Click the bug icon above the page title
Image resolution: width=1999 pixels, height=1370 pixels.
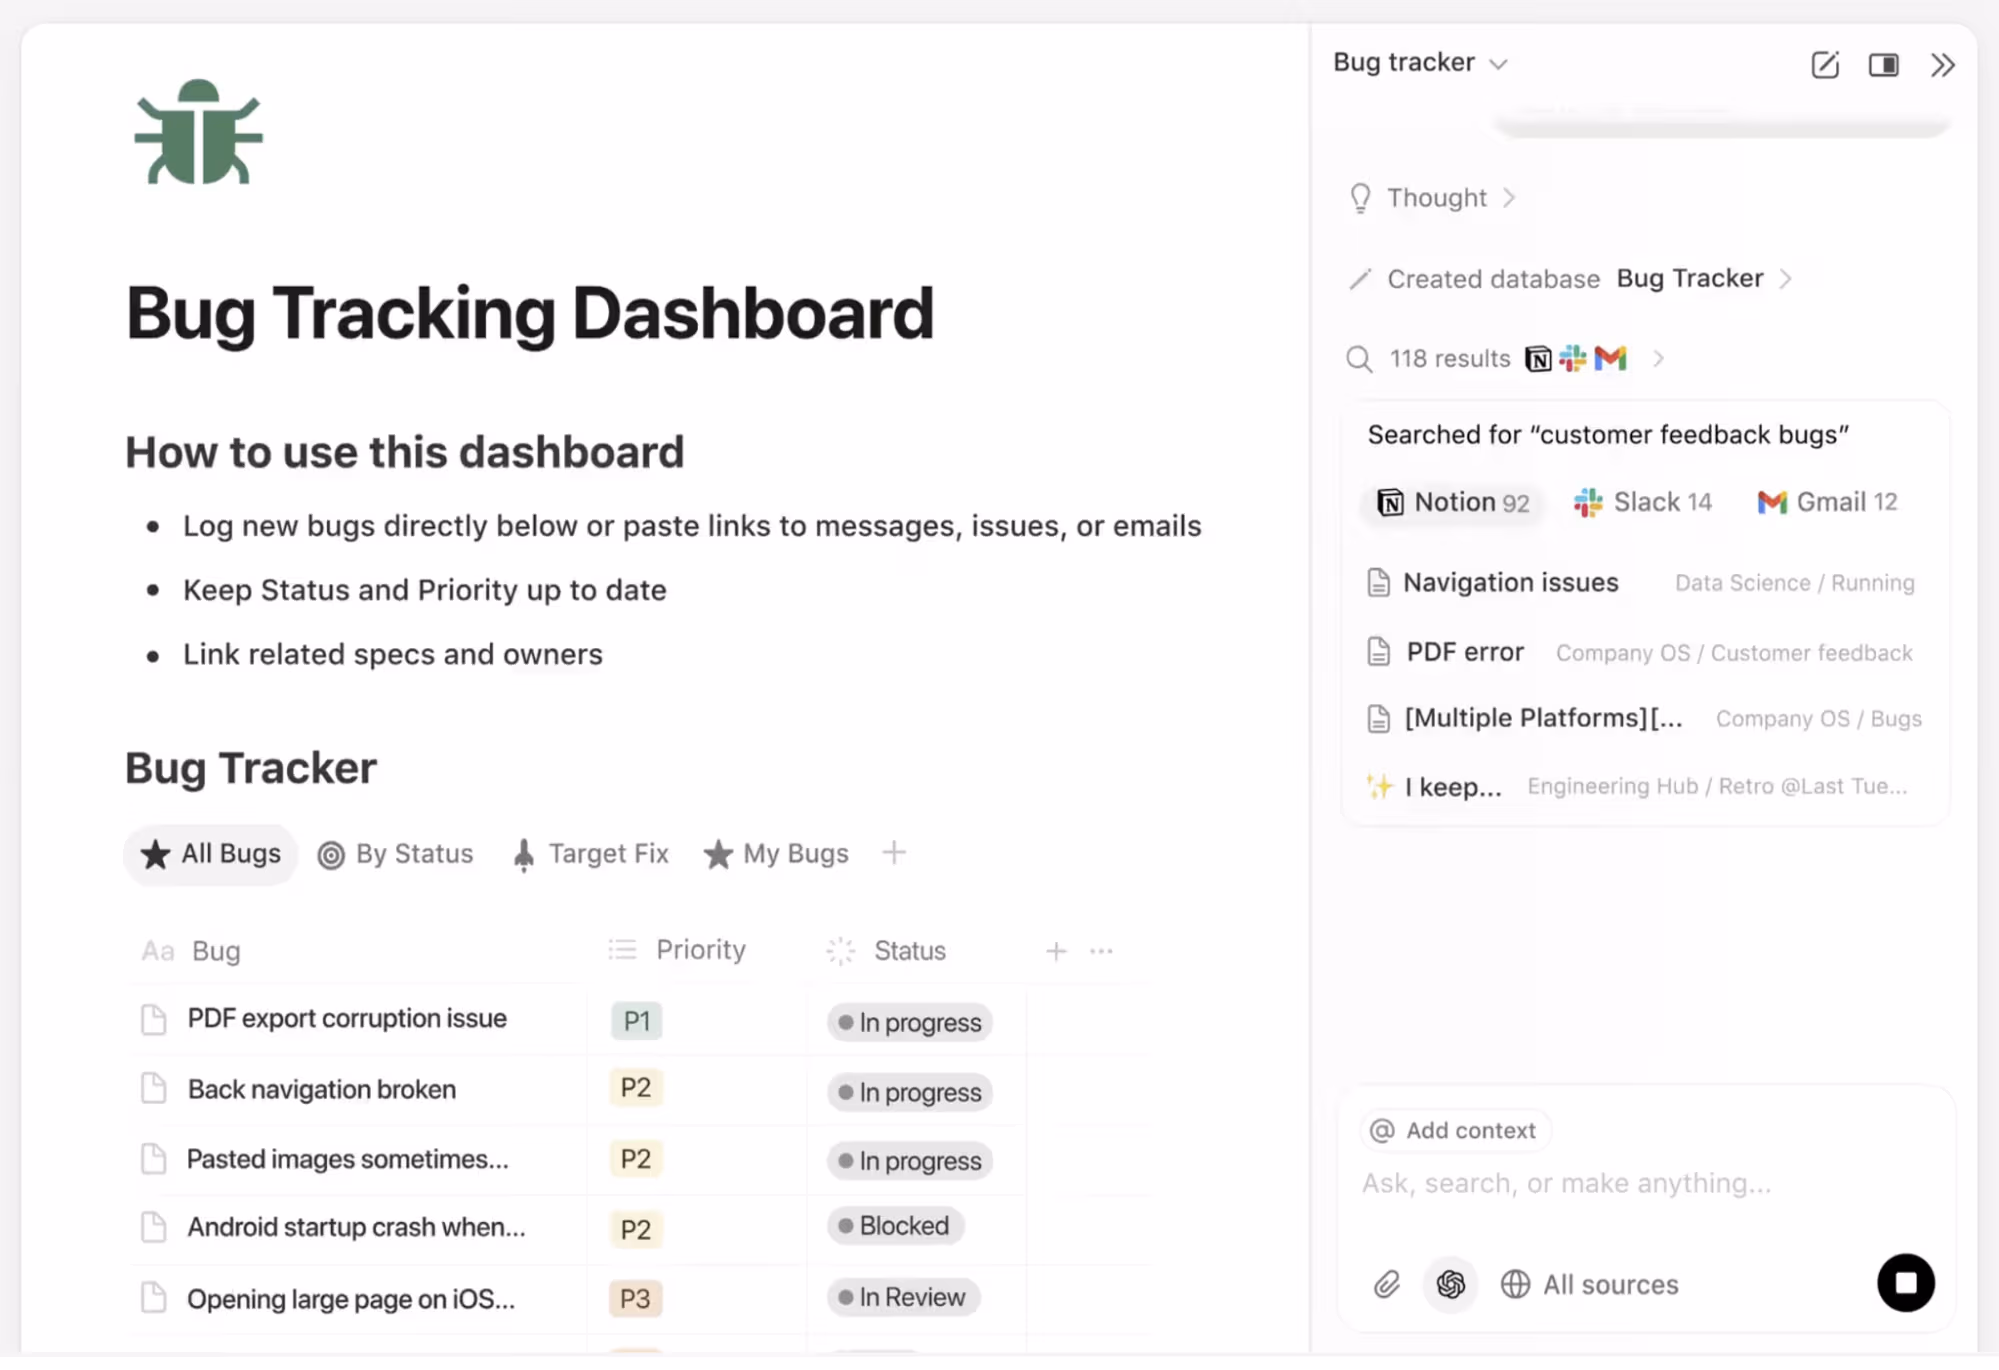point(197,131)
